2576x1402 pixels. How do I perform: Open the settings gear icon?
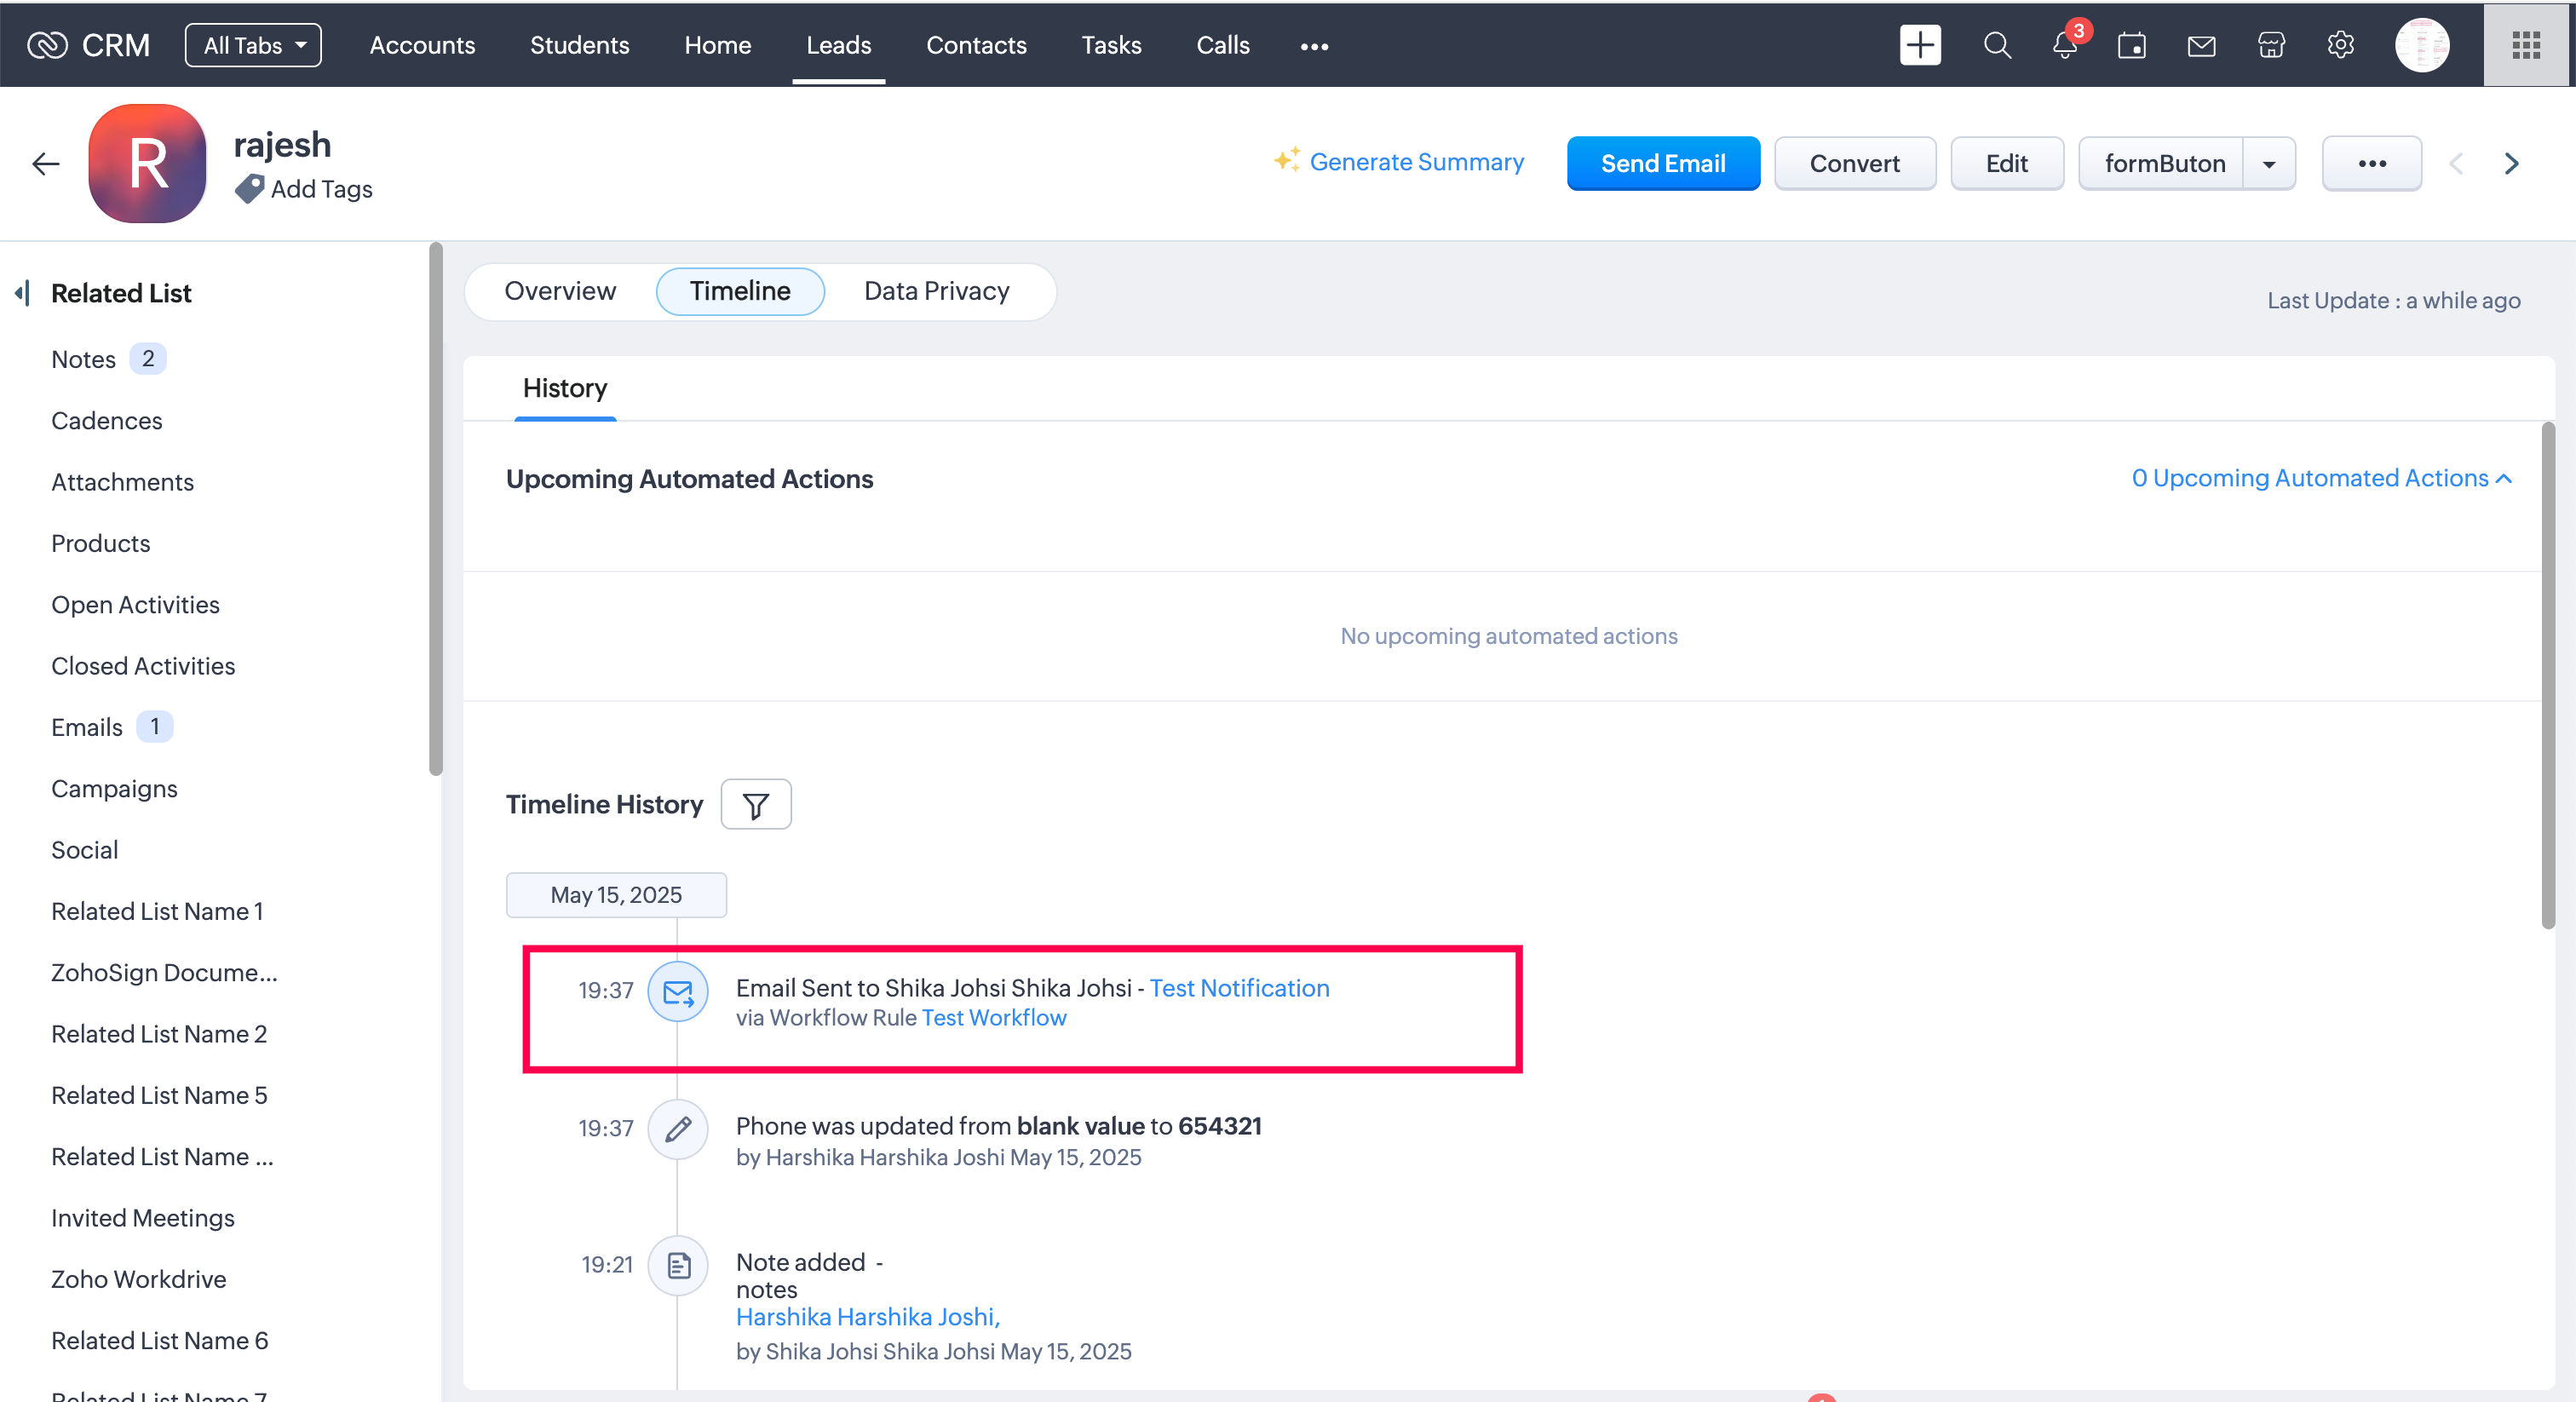pyautogui.click(x=2340, y=46)
